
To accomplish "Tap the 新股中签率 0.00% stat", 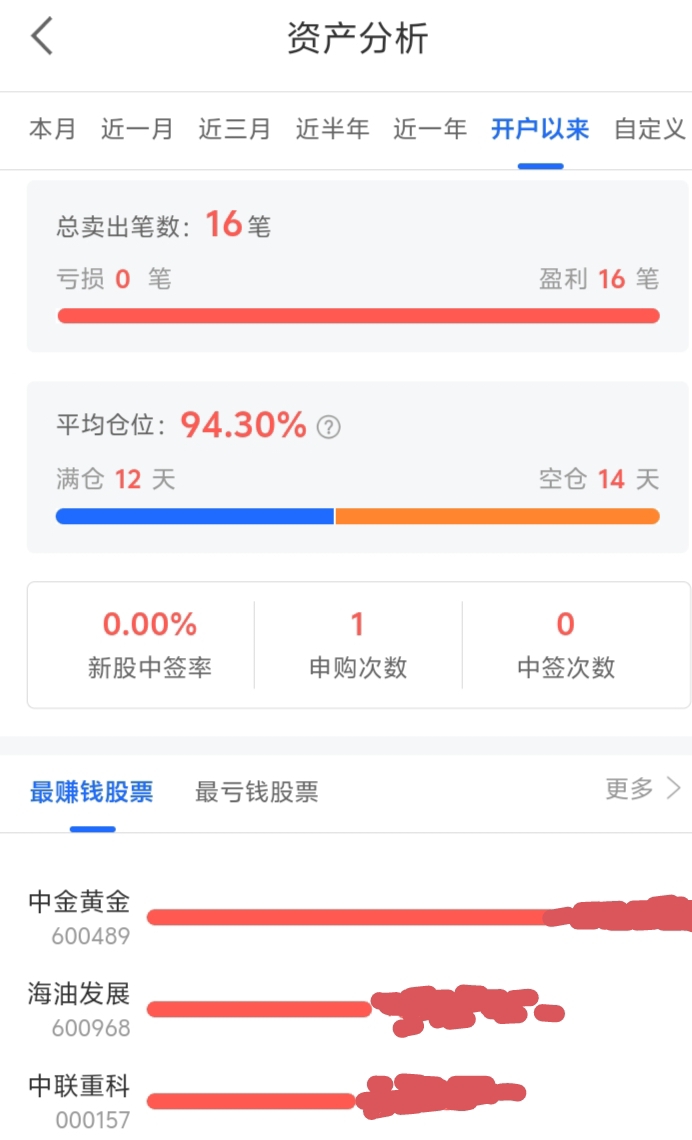I will [150, 644].
